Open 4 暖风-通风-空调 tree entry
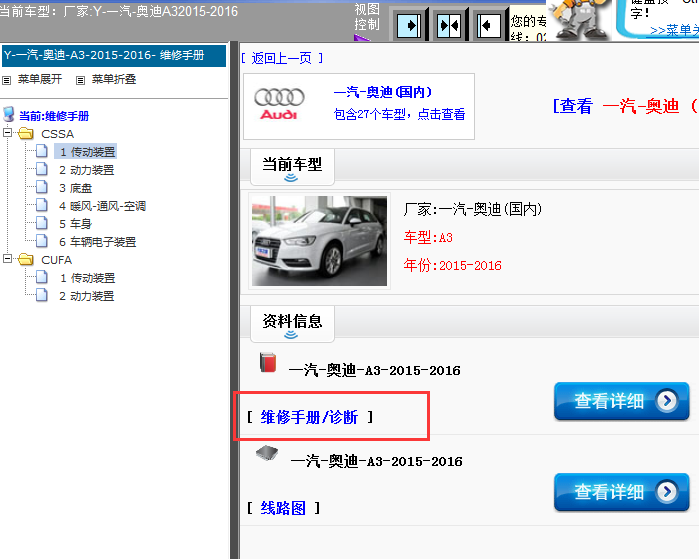699x559 pixels. tap(103, 206)
